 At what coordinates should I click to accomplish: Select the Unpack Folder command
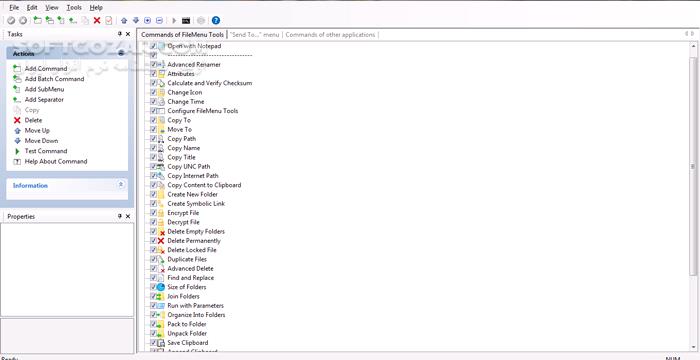[187, 334]
